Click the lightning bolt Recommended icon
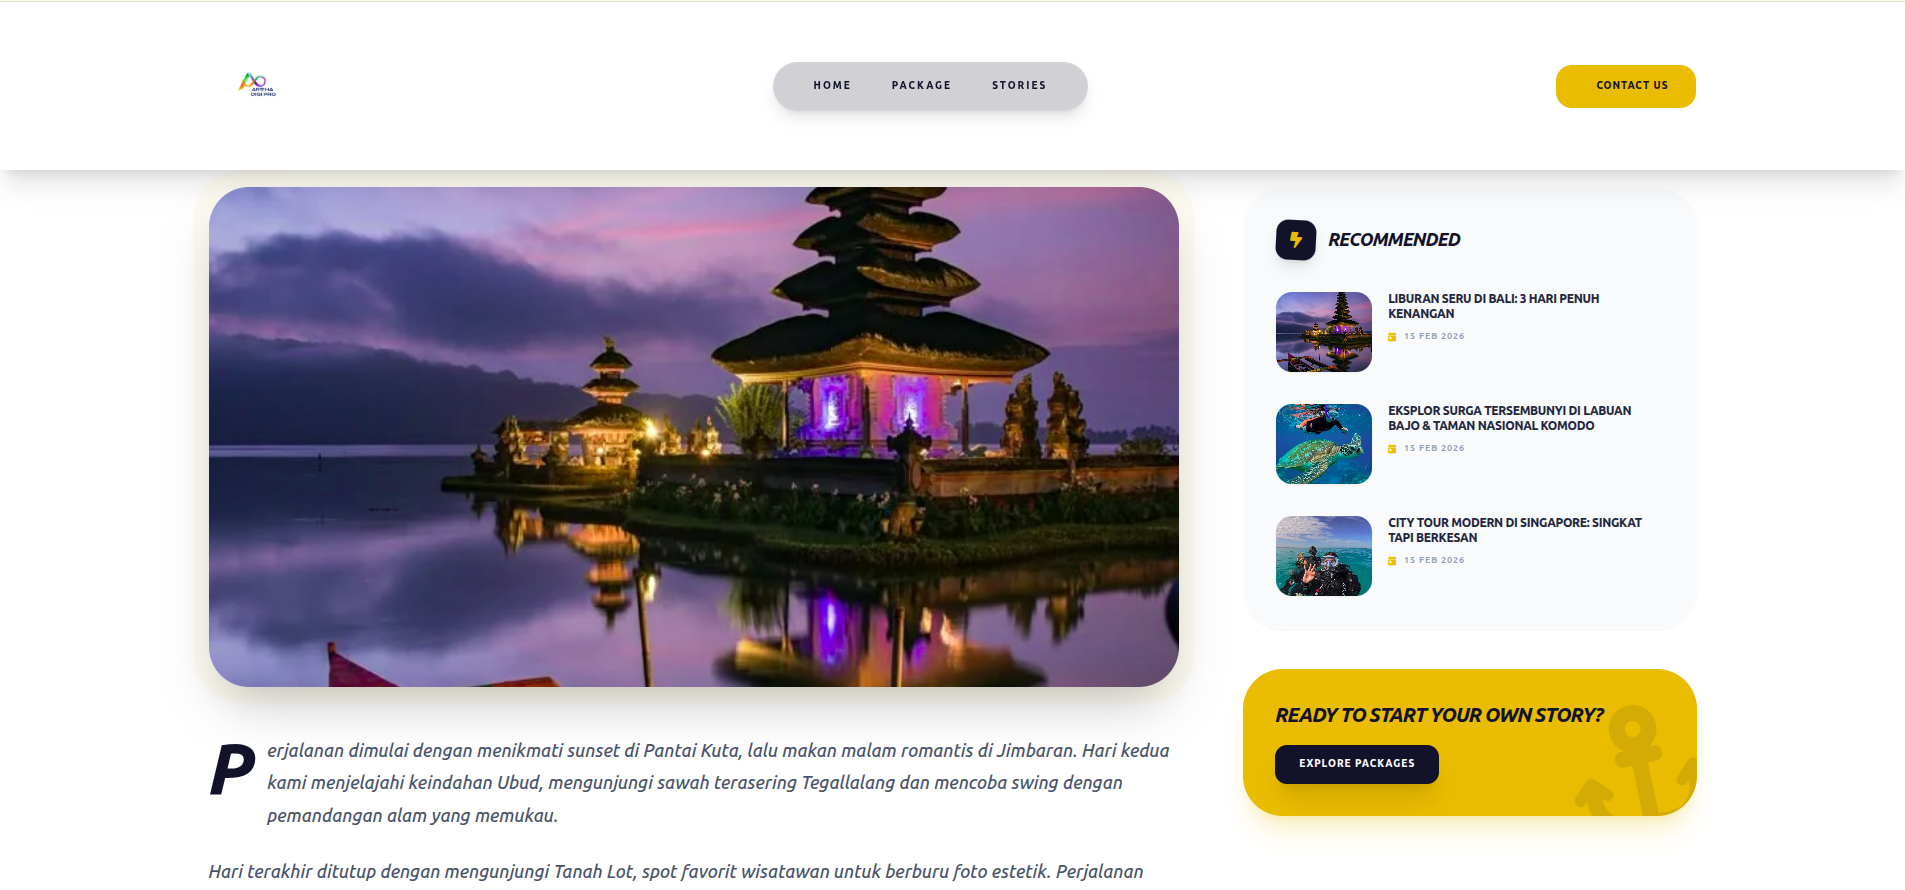This screenshot has width=1905, height=890. (1295, 240)
